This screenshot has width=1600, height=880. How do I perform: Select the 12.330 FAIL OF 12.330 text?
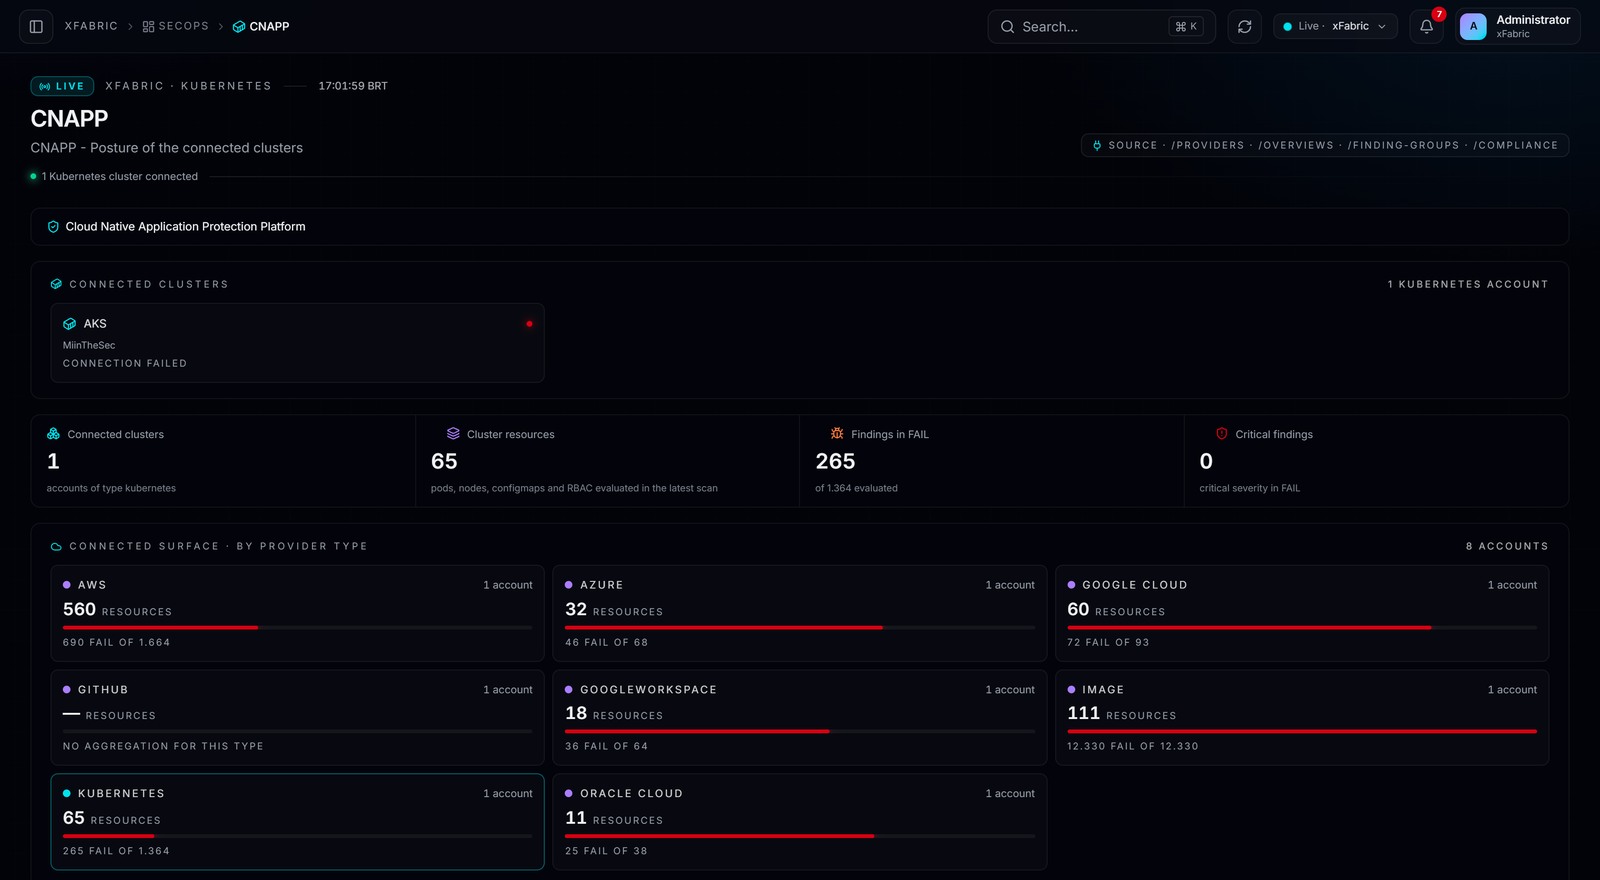1133,747
